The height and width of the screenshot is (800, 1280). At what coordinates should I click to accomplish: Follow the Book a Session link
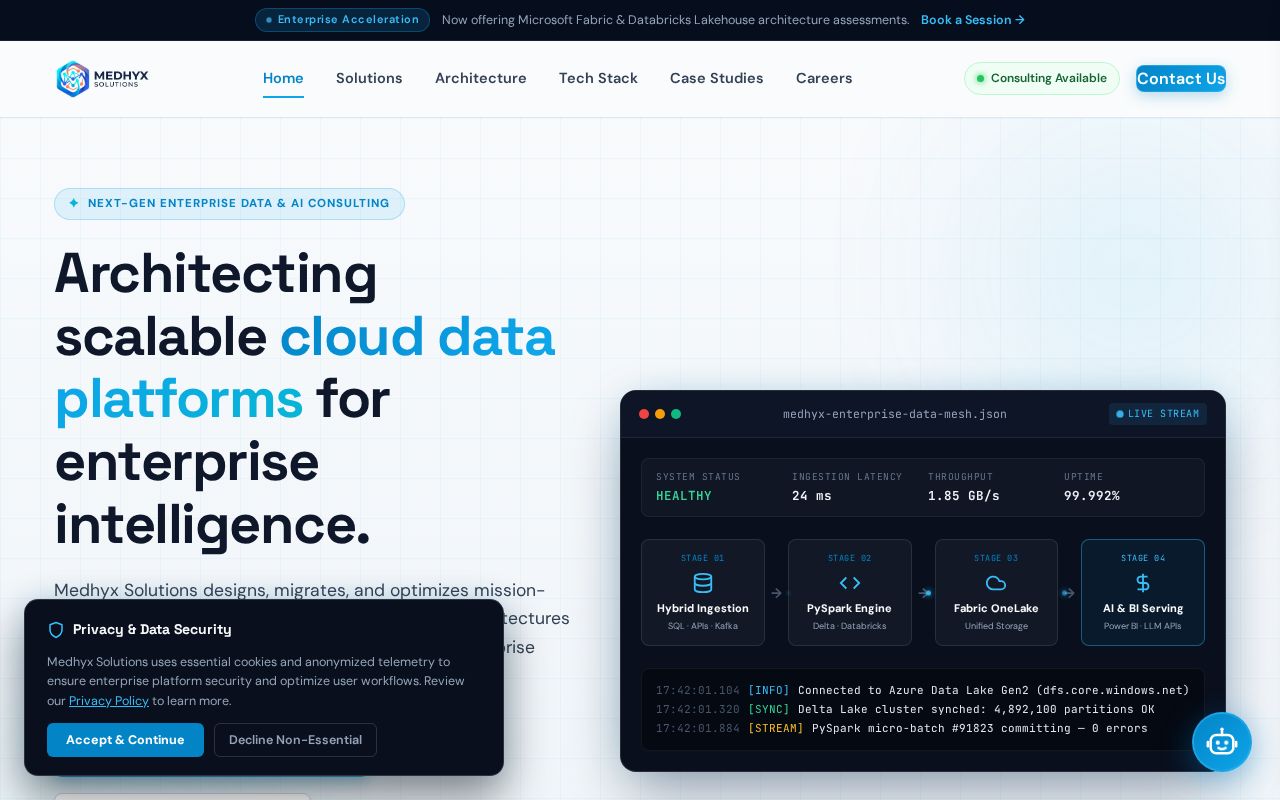tap(973, 20)
